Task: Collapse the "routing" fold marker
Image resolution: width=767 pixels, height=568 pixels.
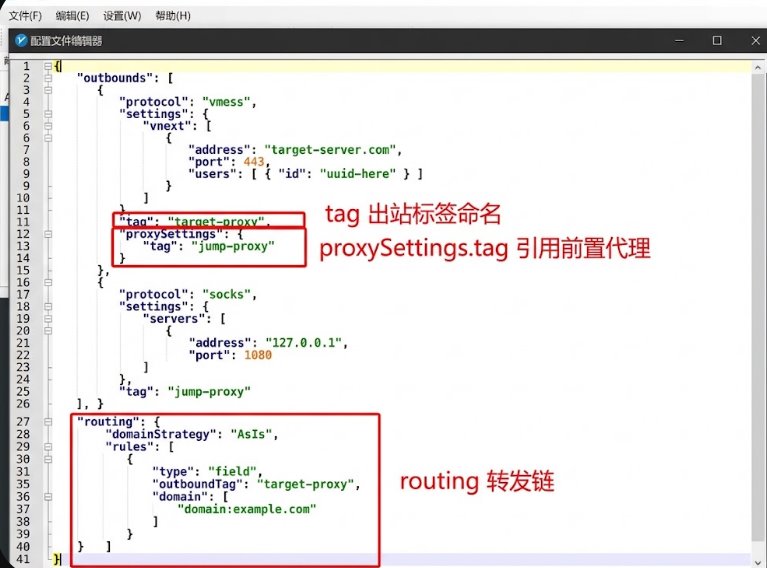Action: [x=48, y=422]
